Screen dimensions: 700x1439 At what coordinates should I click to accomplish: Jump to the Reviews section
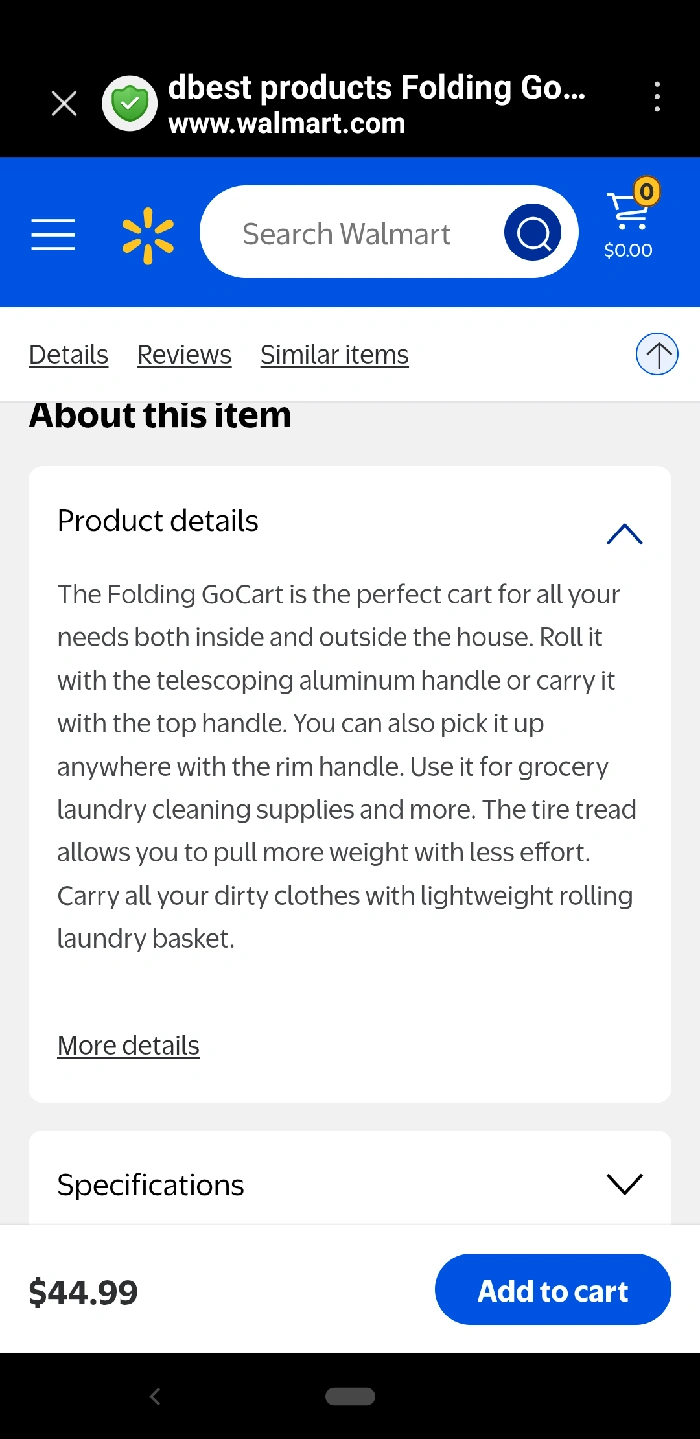click(x=184, y=355)
